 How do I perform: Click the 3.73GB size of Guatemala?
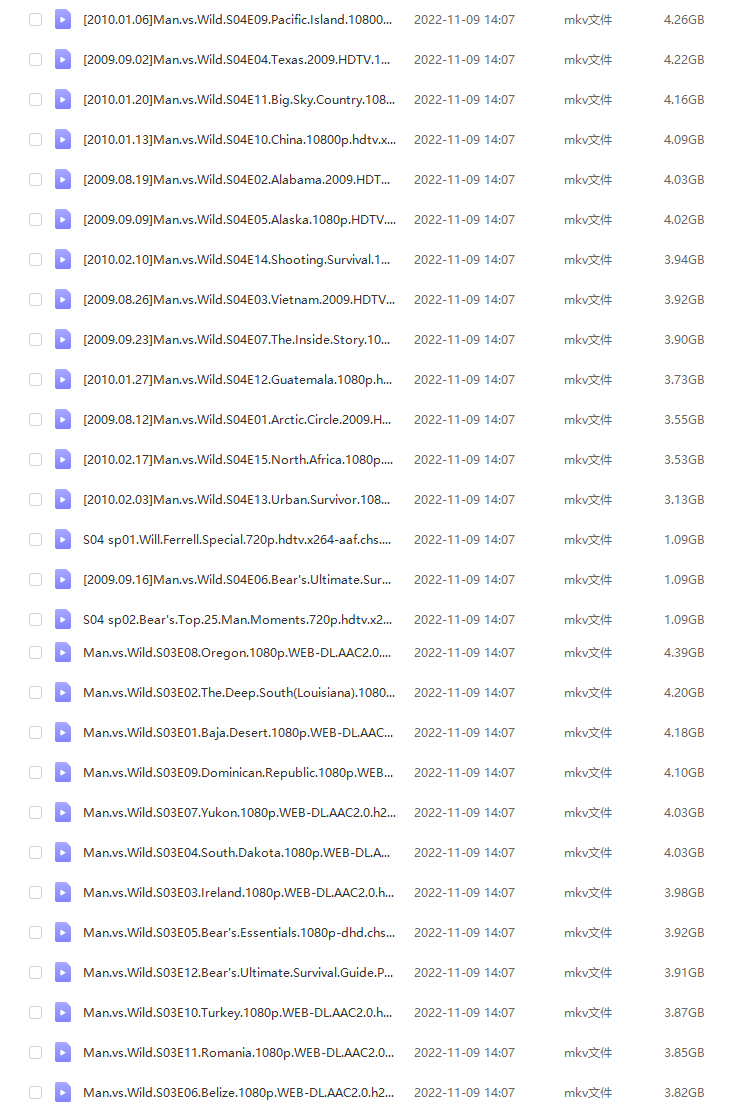click(x=683, y=379)
